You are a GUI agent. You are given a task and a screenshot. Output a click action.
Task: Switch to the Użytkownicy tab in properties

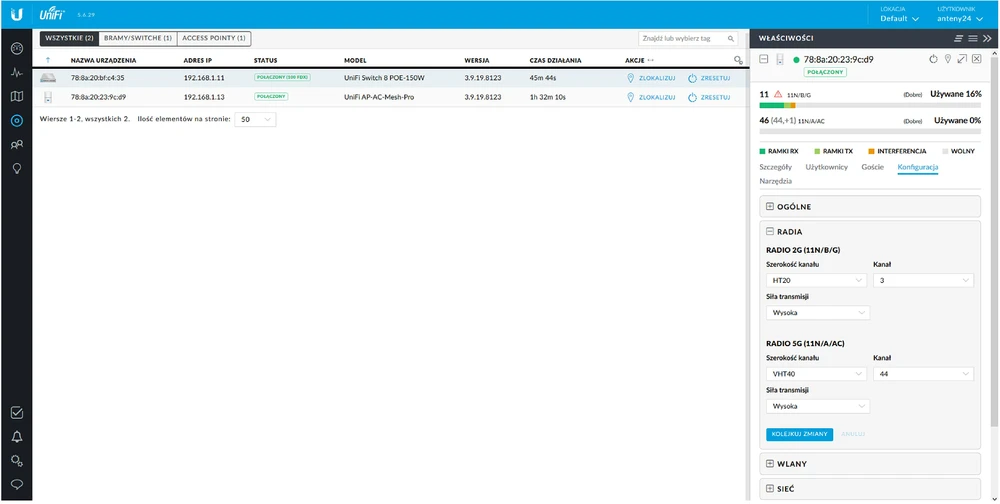tap(826, 167)
